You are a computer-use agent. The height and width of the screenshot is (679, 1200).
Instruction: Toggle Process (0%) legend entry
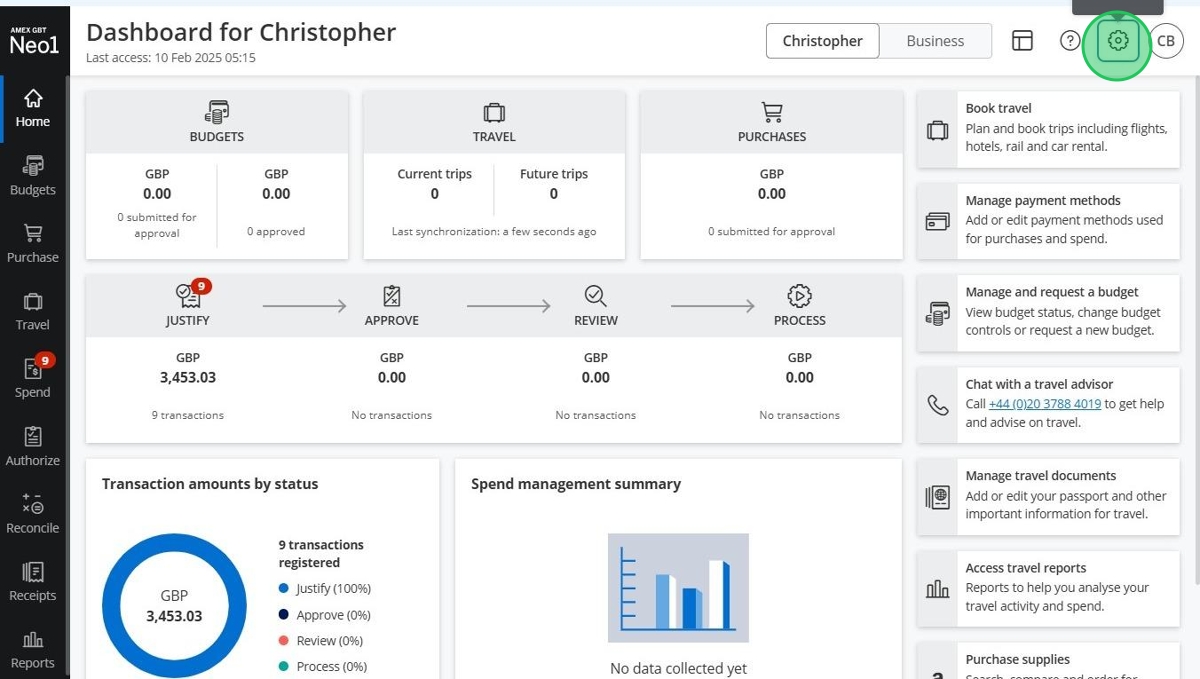[323, 667]
